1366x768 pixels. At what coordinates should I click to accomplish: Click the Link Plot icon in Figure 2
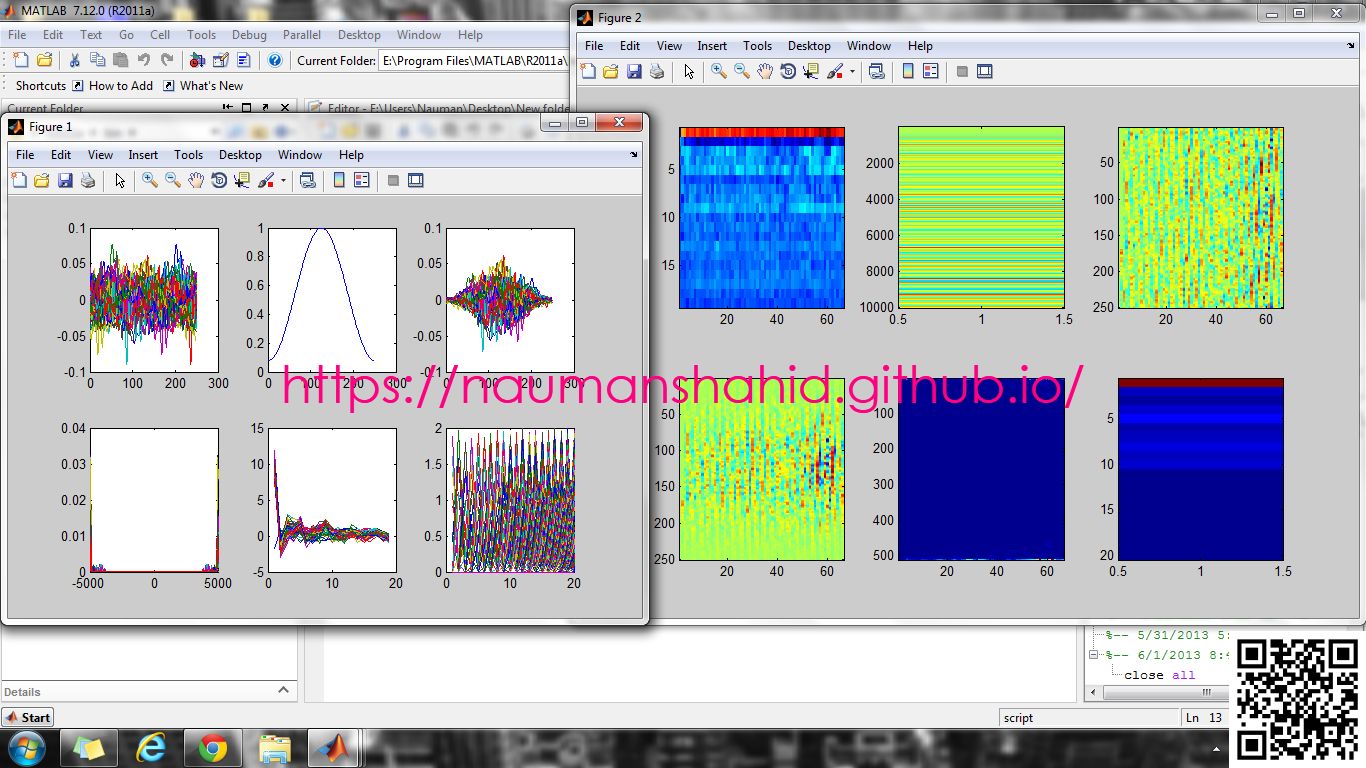click(877, 71)
